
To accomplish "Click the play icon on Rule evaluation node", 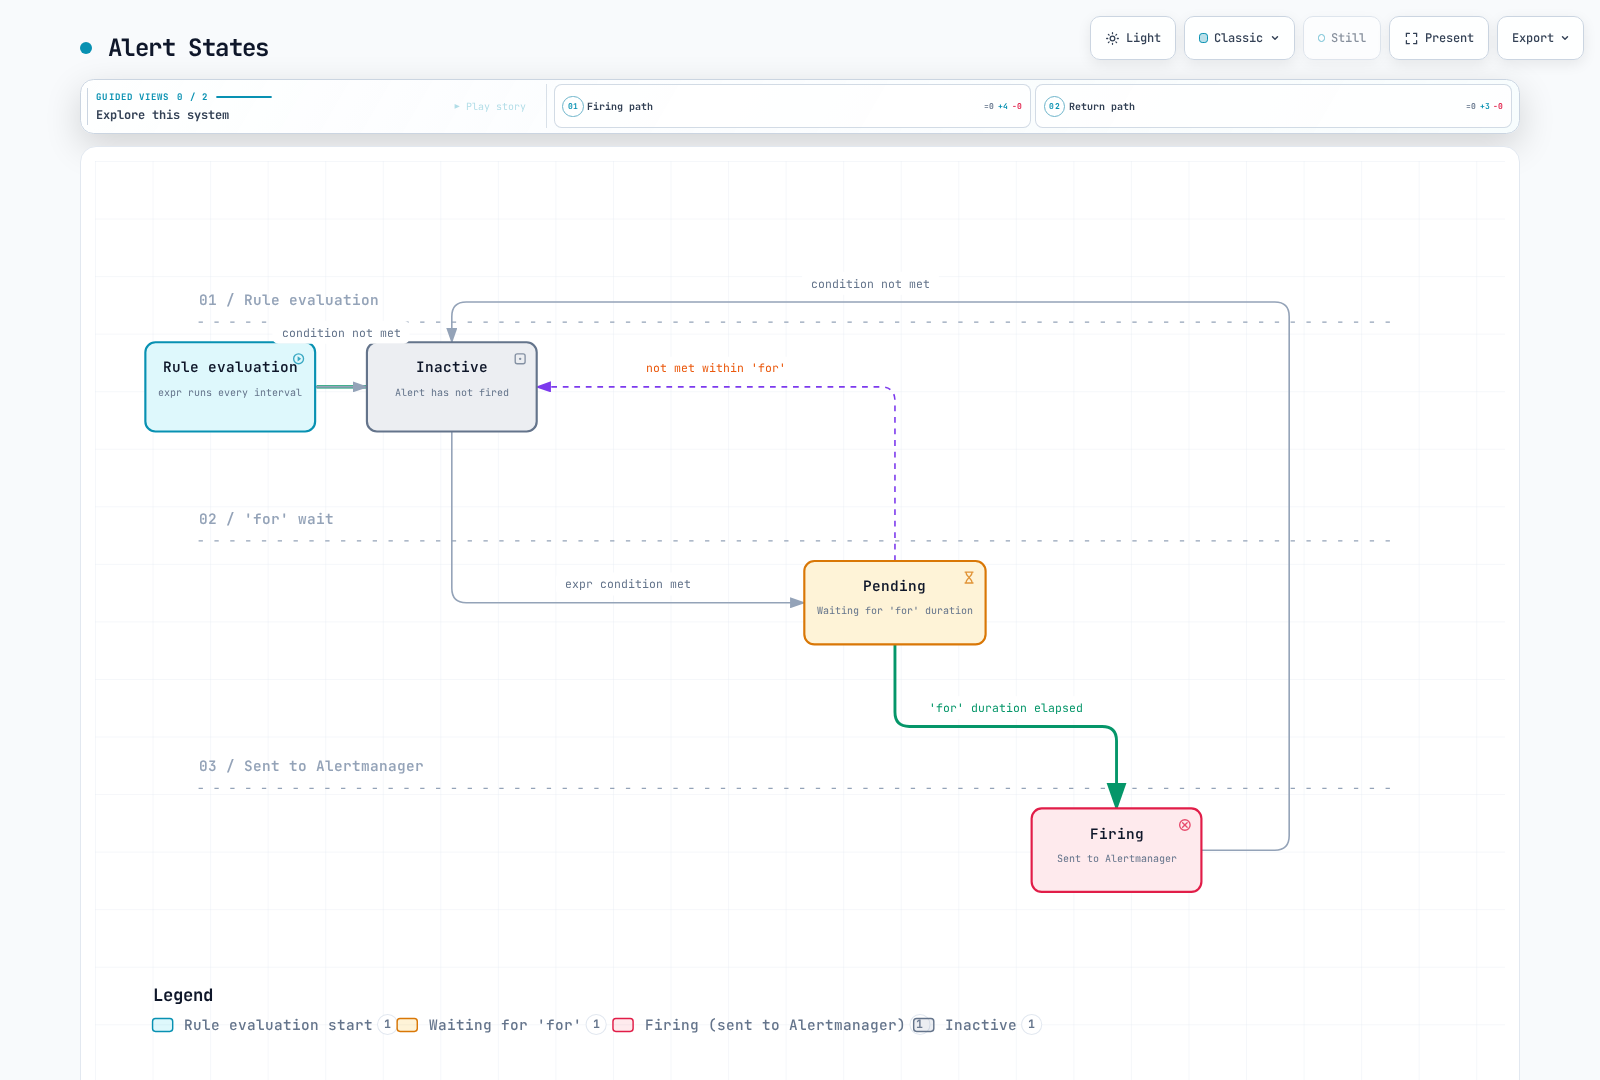I will tap(298, 359).
